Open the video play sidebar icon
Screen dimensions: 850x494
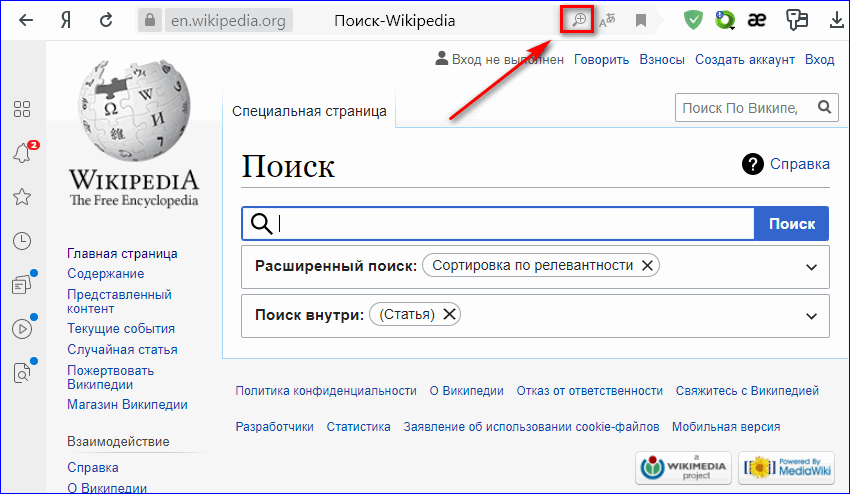coord(22,329)
